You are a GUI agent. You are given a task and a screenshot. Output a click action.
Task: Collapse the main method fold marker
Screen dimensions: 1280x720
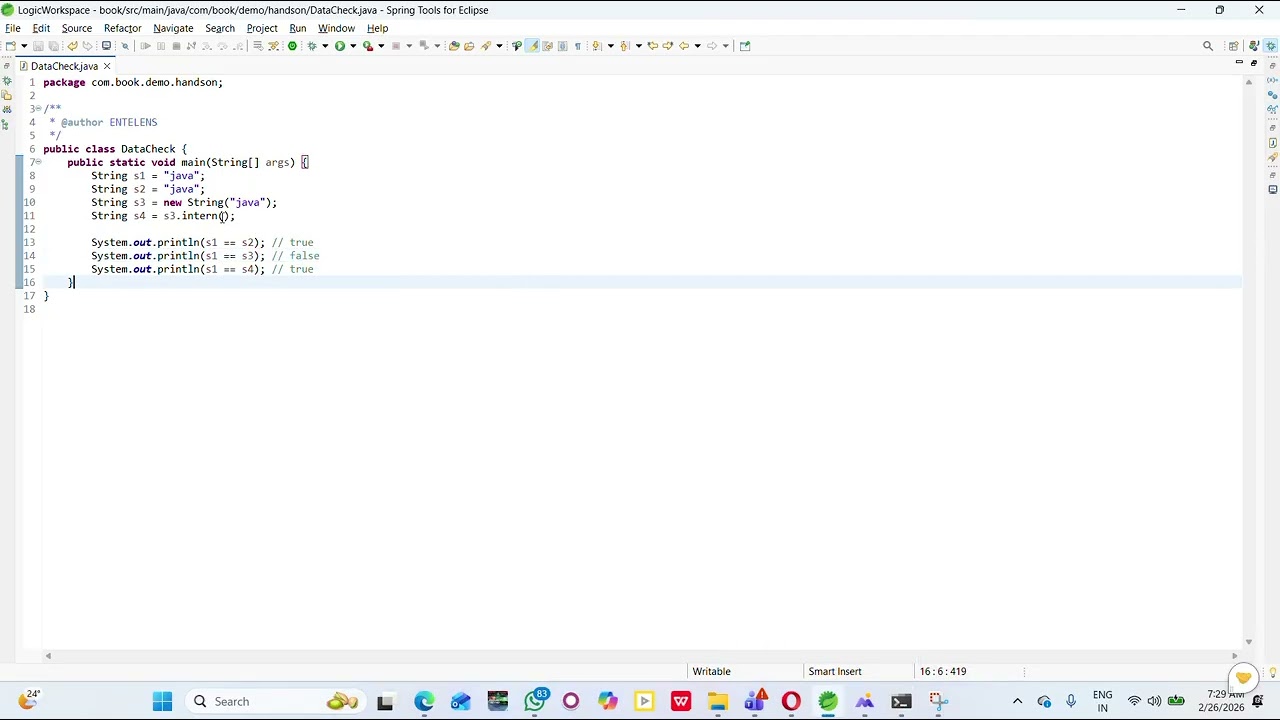38,162
